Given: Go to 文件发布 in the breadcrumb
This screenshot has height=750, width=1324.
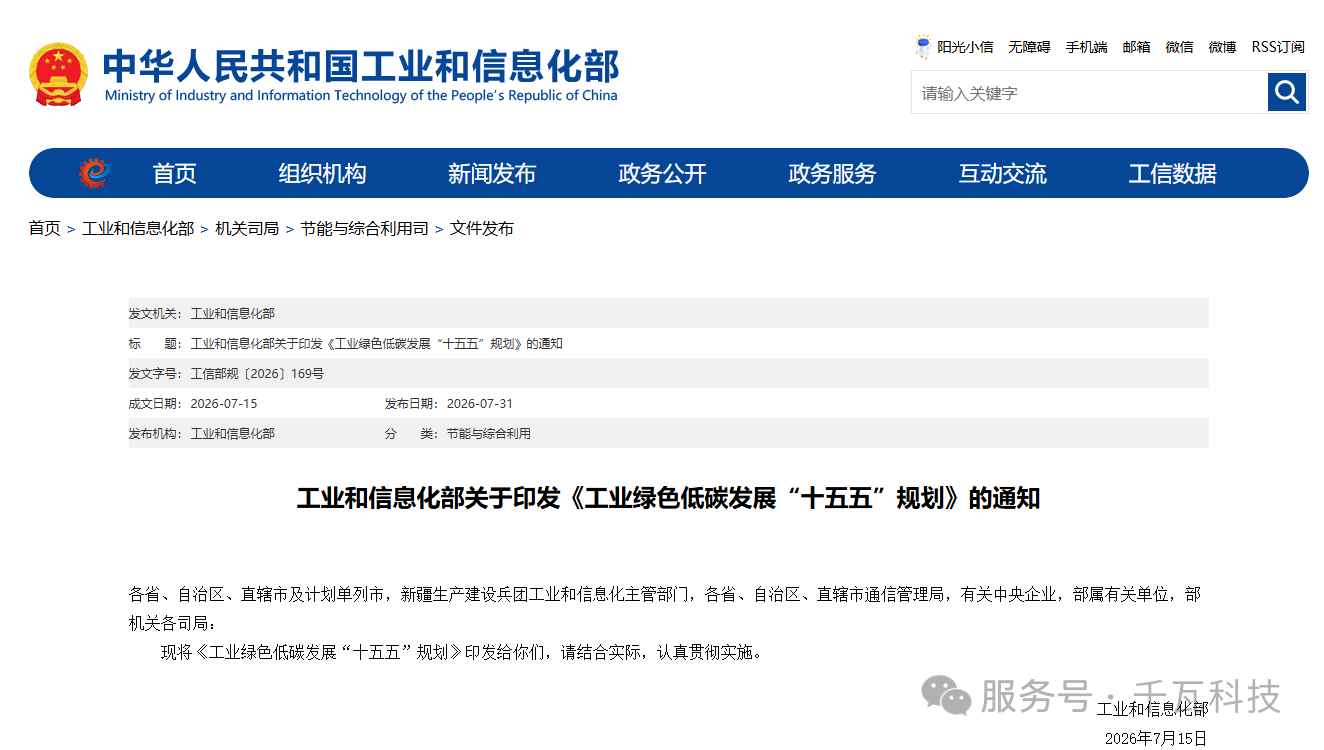Looking at the screenshot, I should pyautogui.click(x=482, y=229).
